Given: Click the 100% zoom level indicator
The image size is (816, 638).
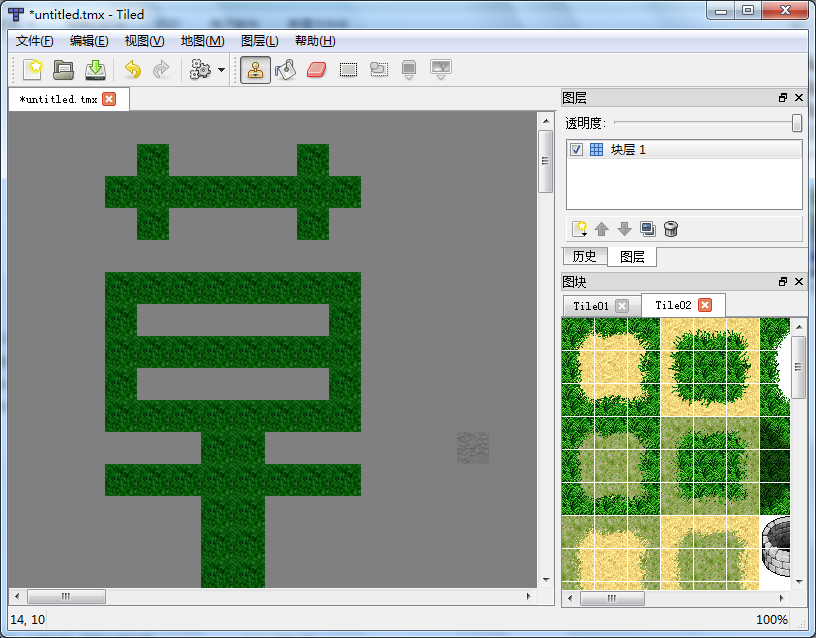Looking at the screenshot, I should coord(771,620).
